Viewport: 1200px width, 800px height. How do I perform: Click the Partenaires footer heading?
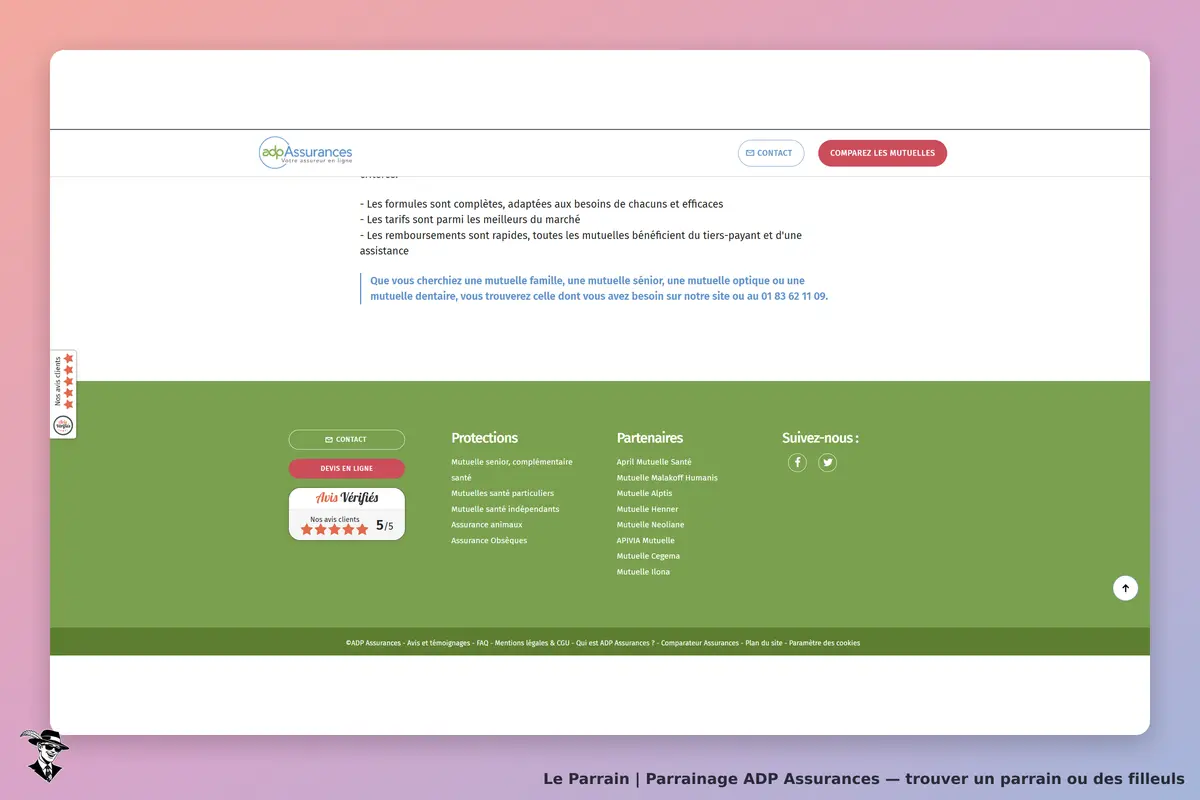click(x=650, y=438)
